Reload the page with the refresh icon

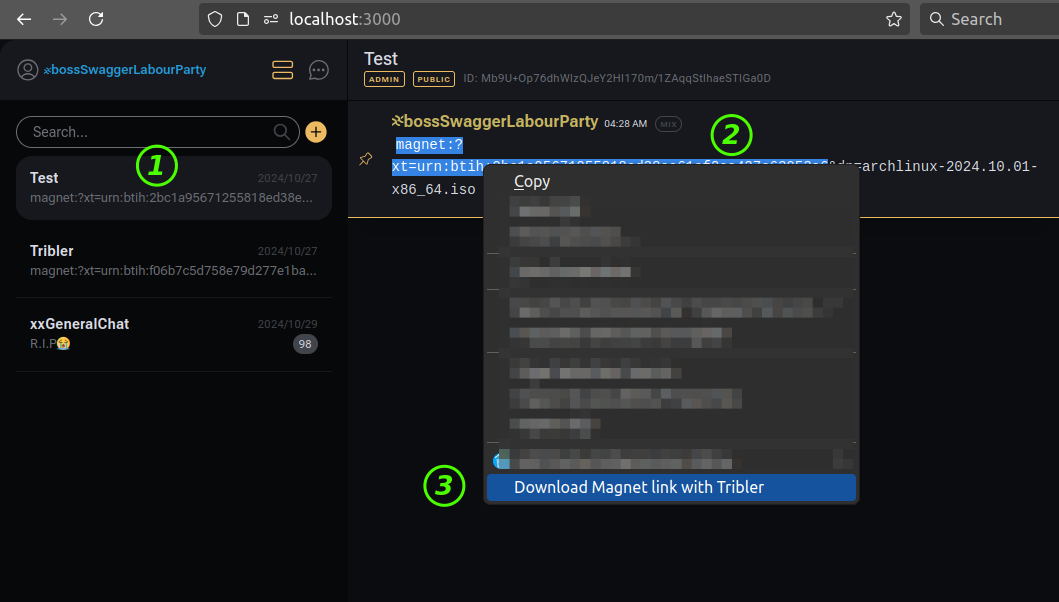coord(96,19)
